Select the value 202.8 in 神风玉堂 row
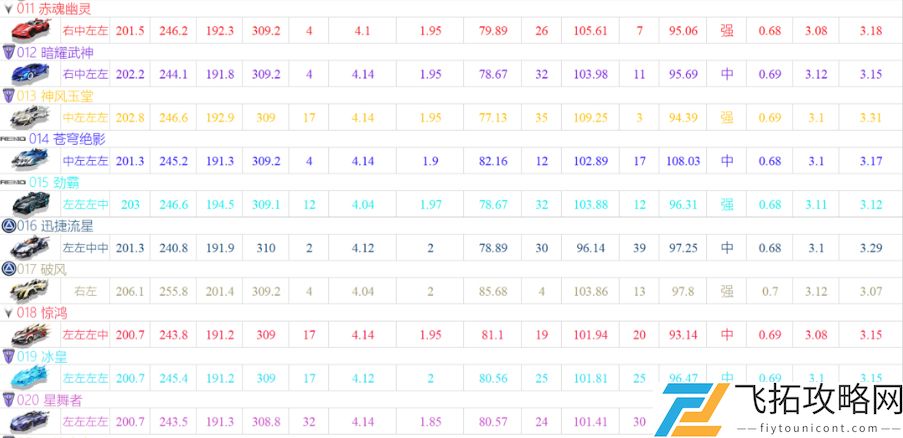 click(130, 117)
